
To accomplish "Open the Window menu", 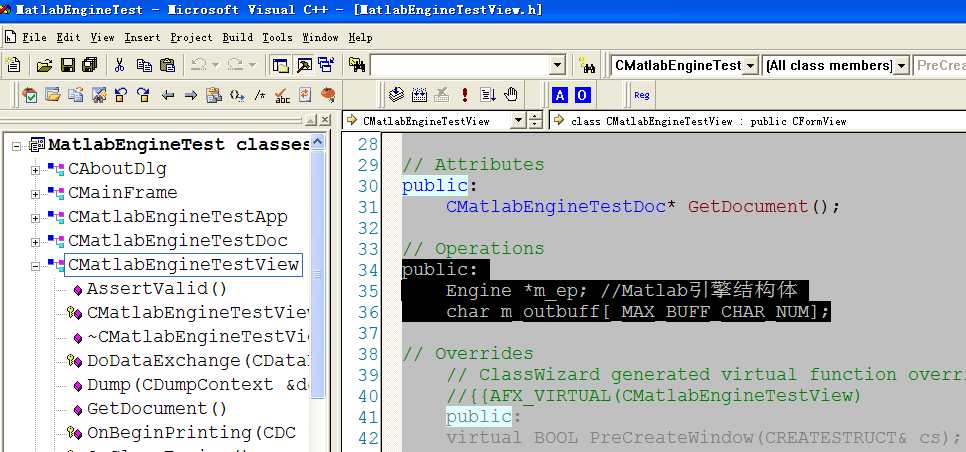I will tap(320, 38).
